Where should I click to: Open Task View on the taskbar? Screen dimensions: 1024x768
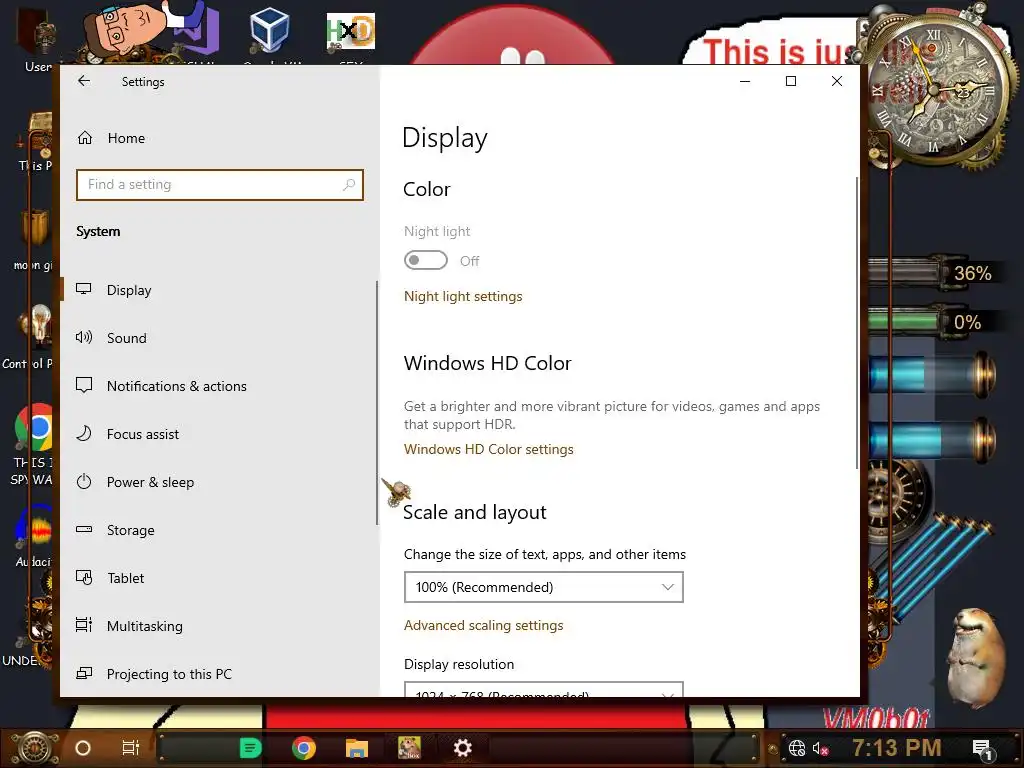pyautogui.click(x=131, y=748)
